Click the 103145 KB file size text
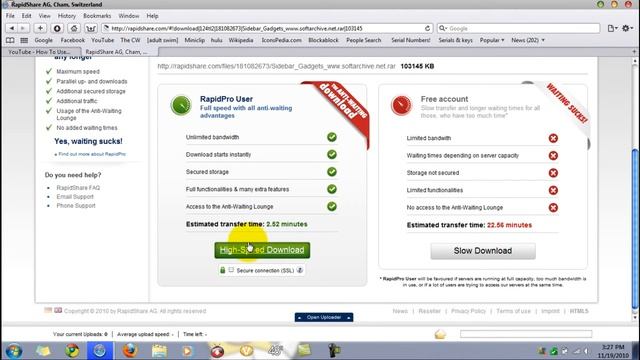This screenshot has width=640, height=360. click(417, 66)
